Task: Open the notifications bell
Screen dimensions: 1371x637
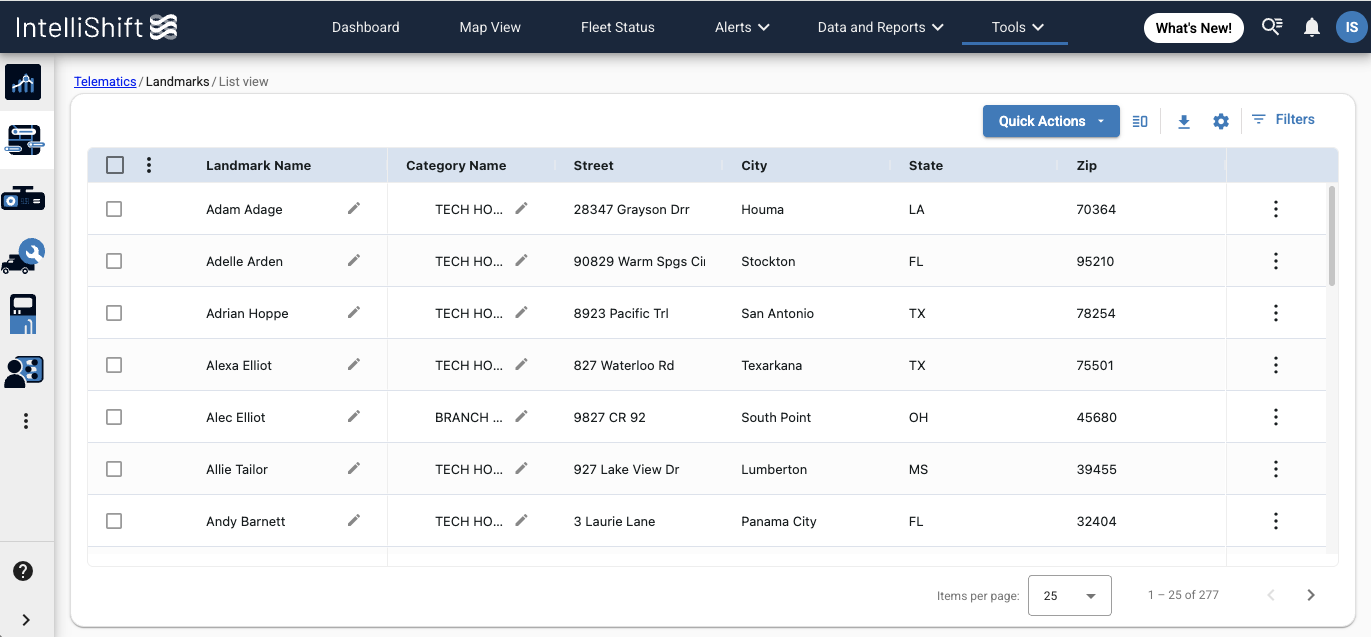Action: click(x=1312, y=28)
